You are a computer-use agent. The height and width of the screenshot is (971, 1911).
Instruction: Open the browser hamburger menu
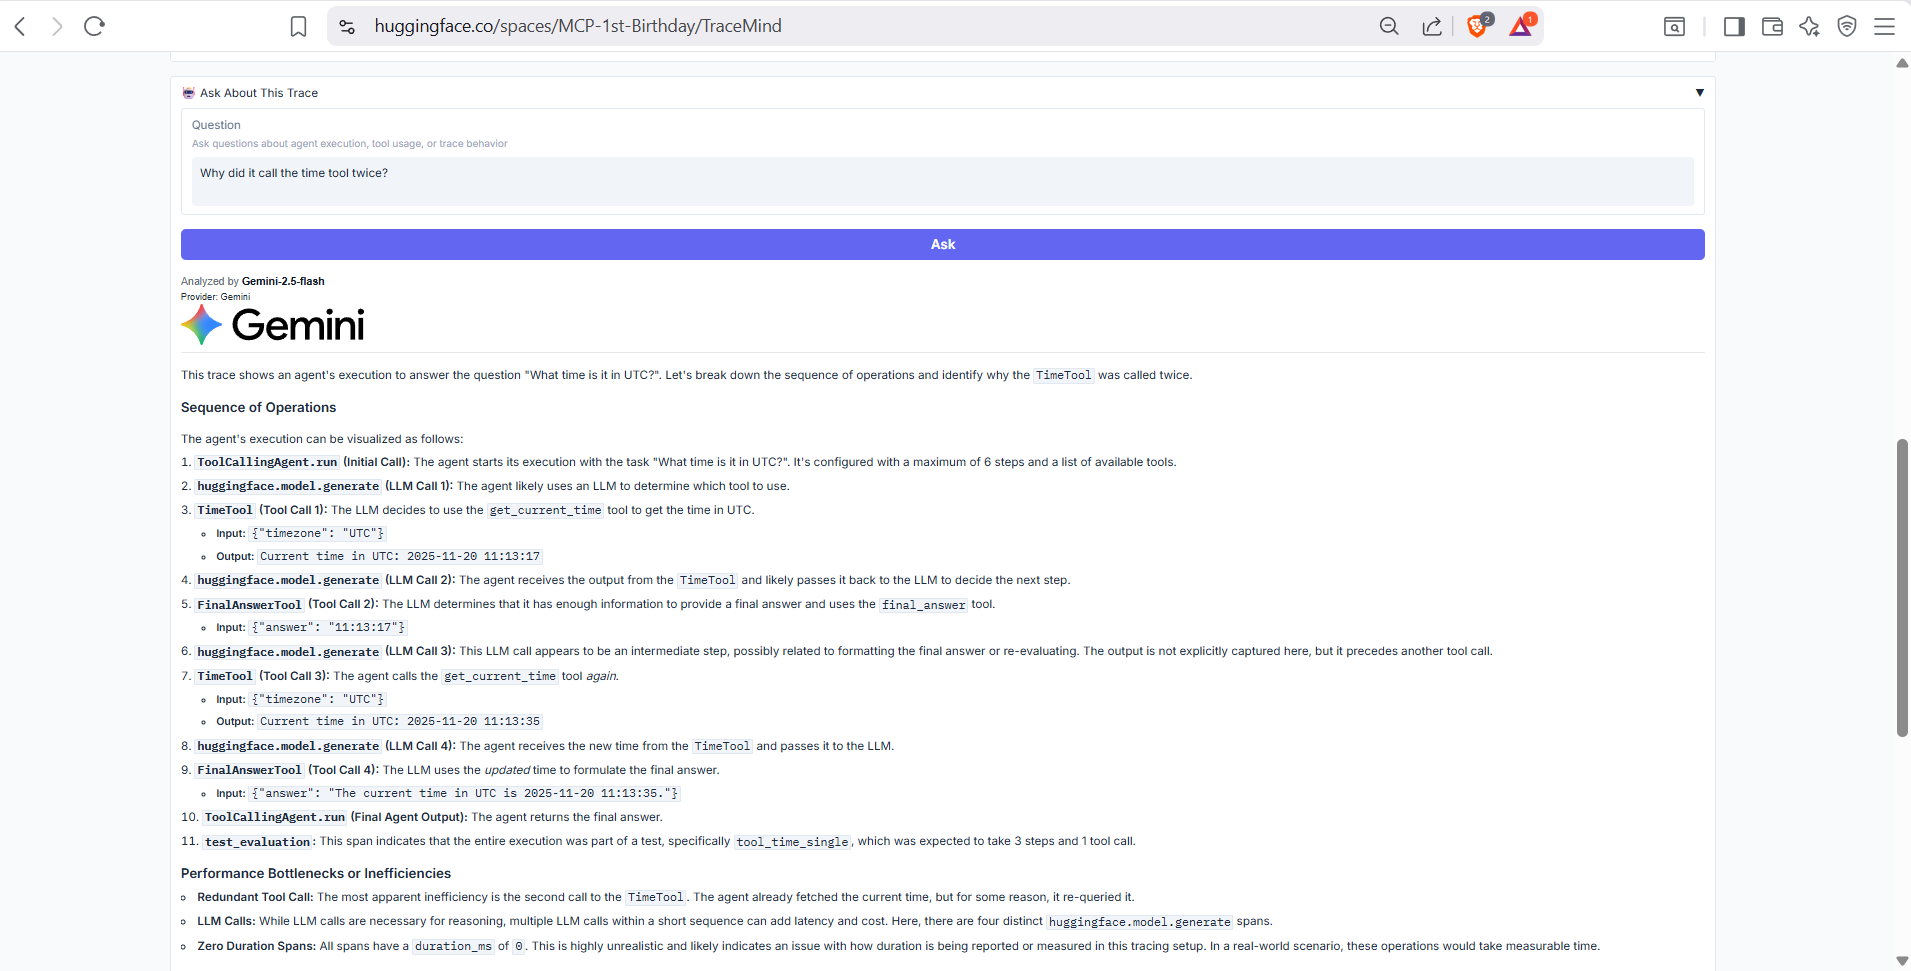pyautogui.click(x=1884, y=27)
